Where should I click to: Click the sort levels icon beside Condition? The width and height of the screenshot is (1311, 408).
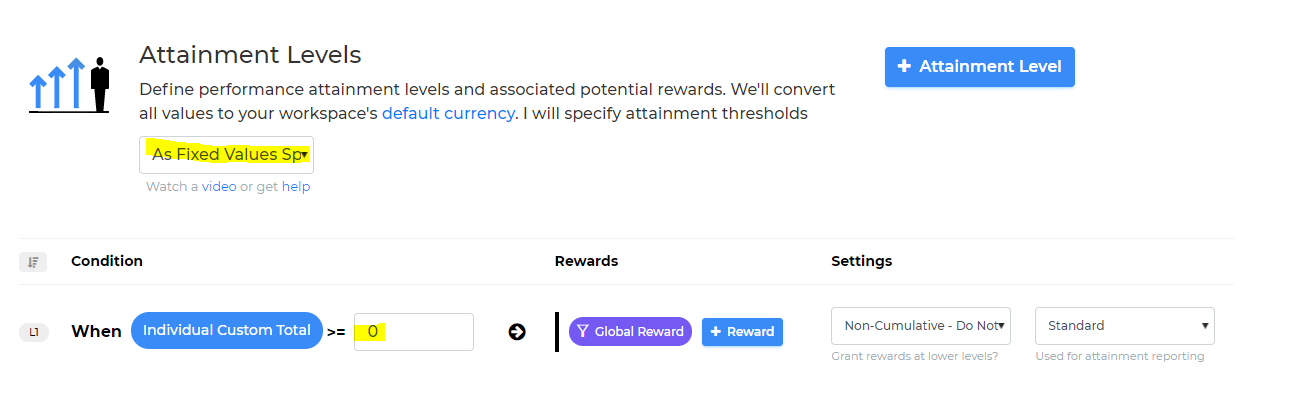coord(33,262)
